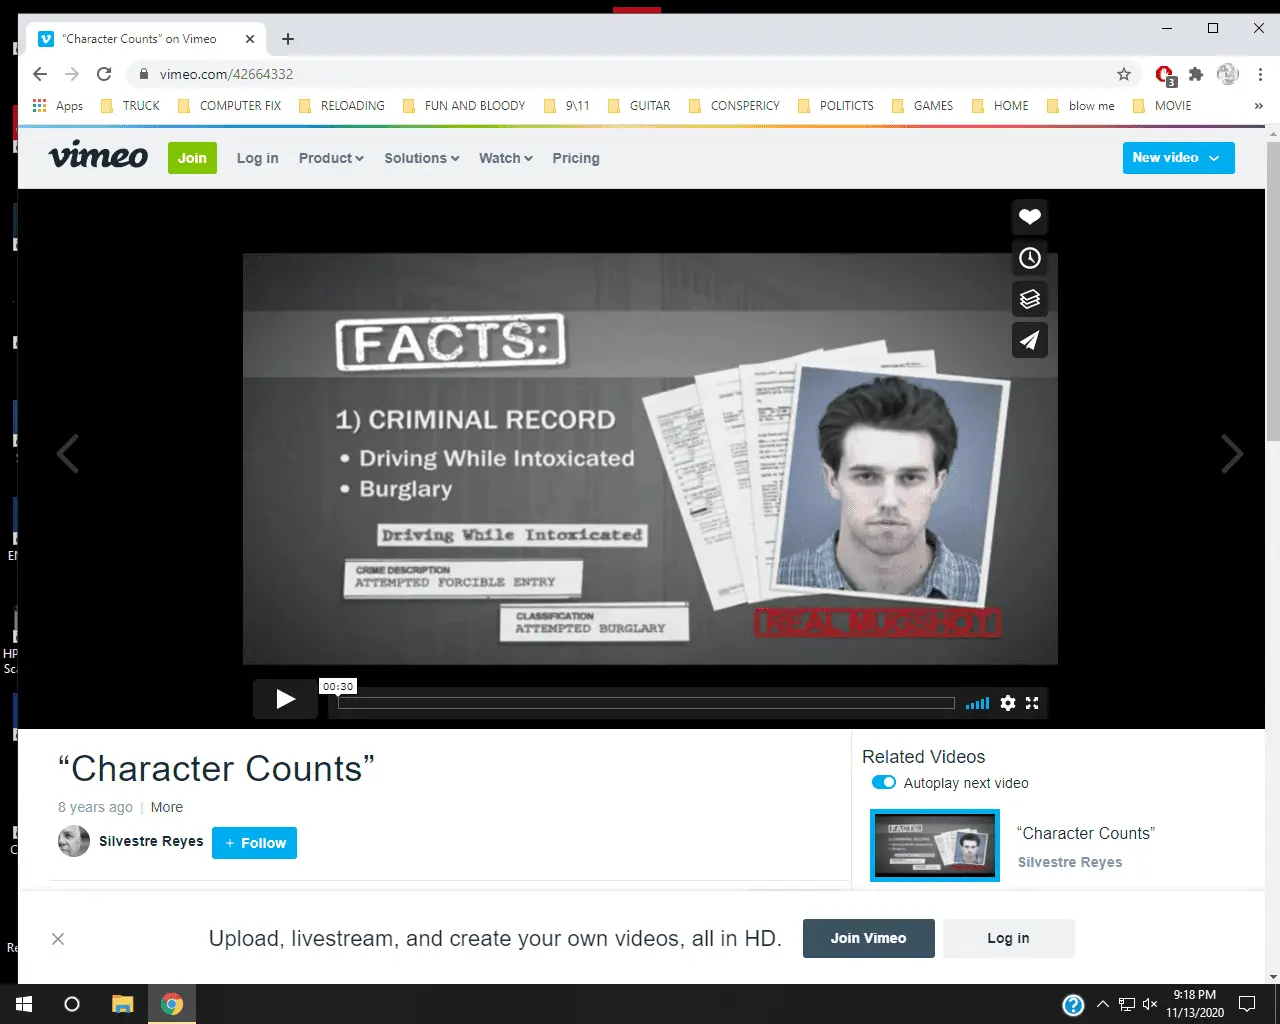This screenshot has height=1024, width=1280.
Task: Share video with paper plane icon
Action: tap(1029, 340)
